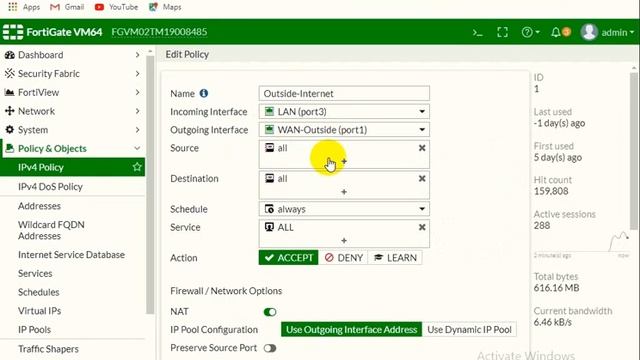Viewport: 640px width, 360px height.
Task: Open Outgoing Interface dropdown
Action: tap(344, 130)
